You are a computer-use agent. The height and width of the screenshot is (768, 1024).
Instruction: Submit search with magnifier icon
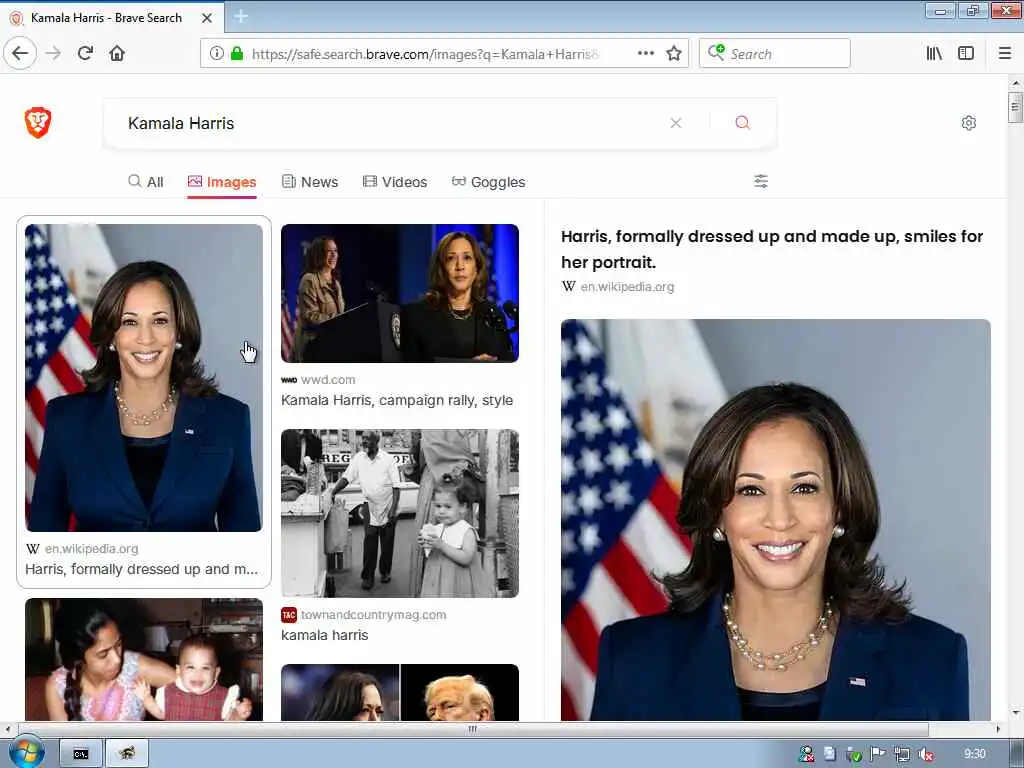743,123
